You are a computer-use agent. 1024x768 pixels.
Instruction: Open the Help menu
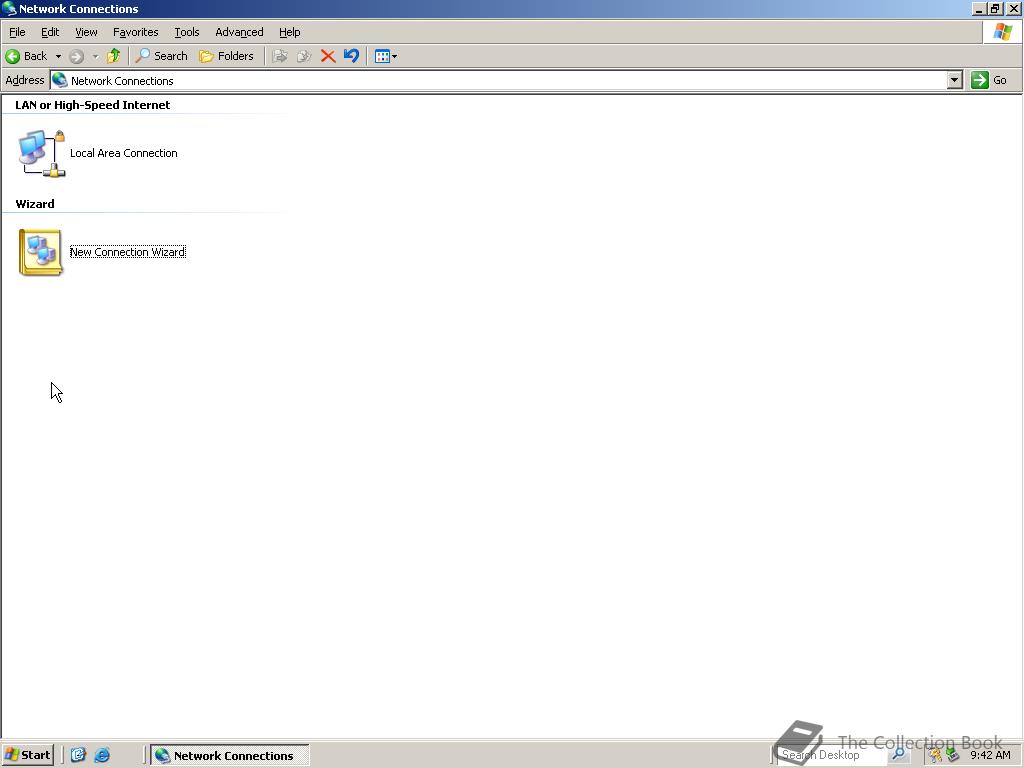coord(289,32)
